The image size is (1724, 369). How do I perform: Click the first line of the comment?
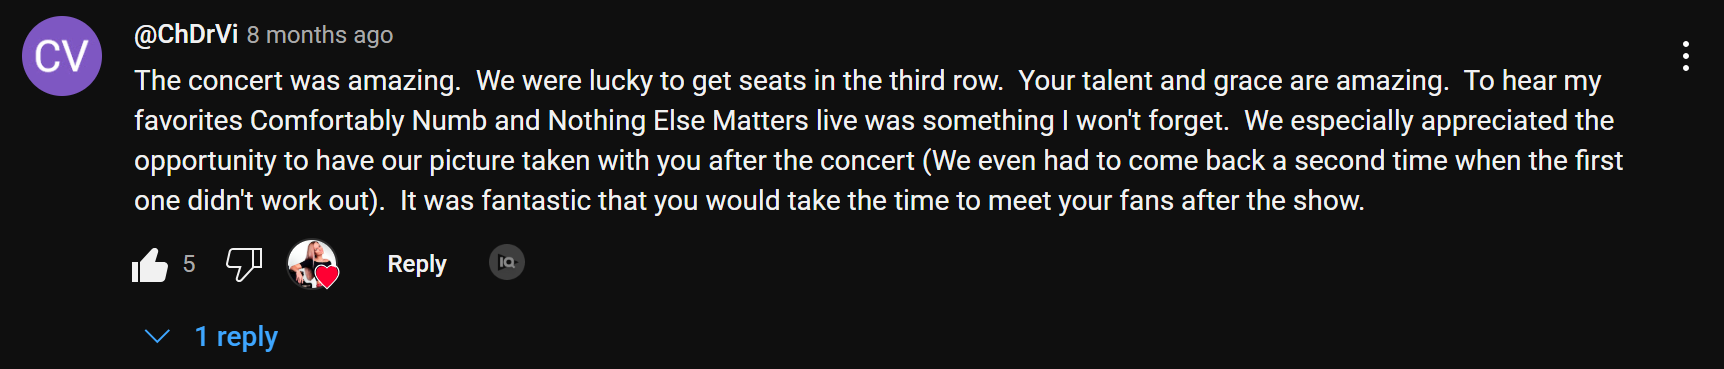[868, 81]
